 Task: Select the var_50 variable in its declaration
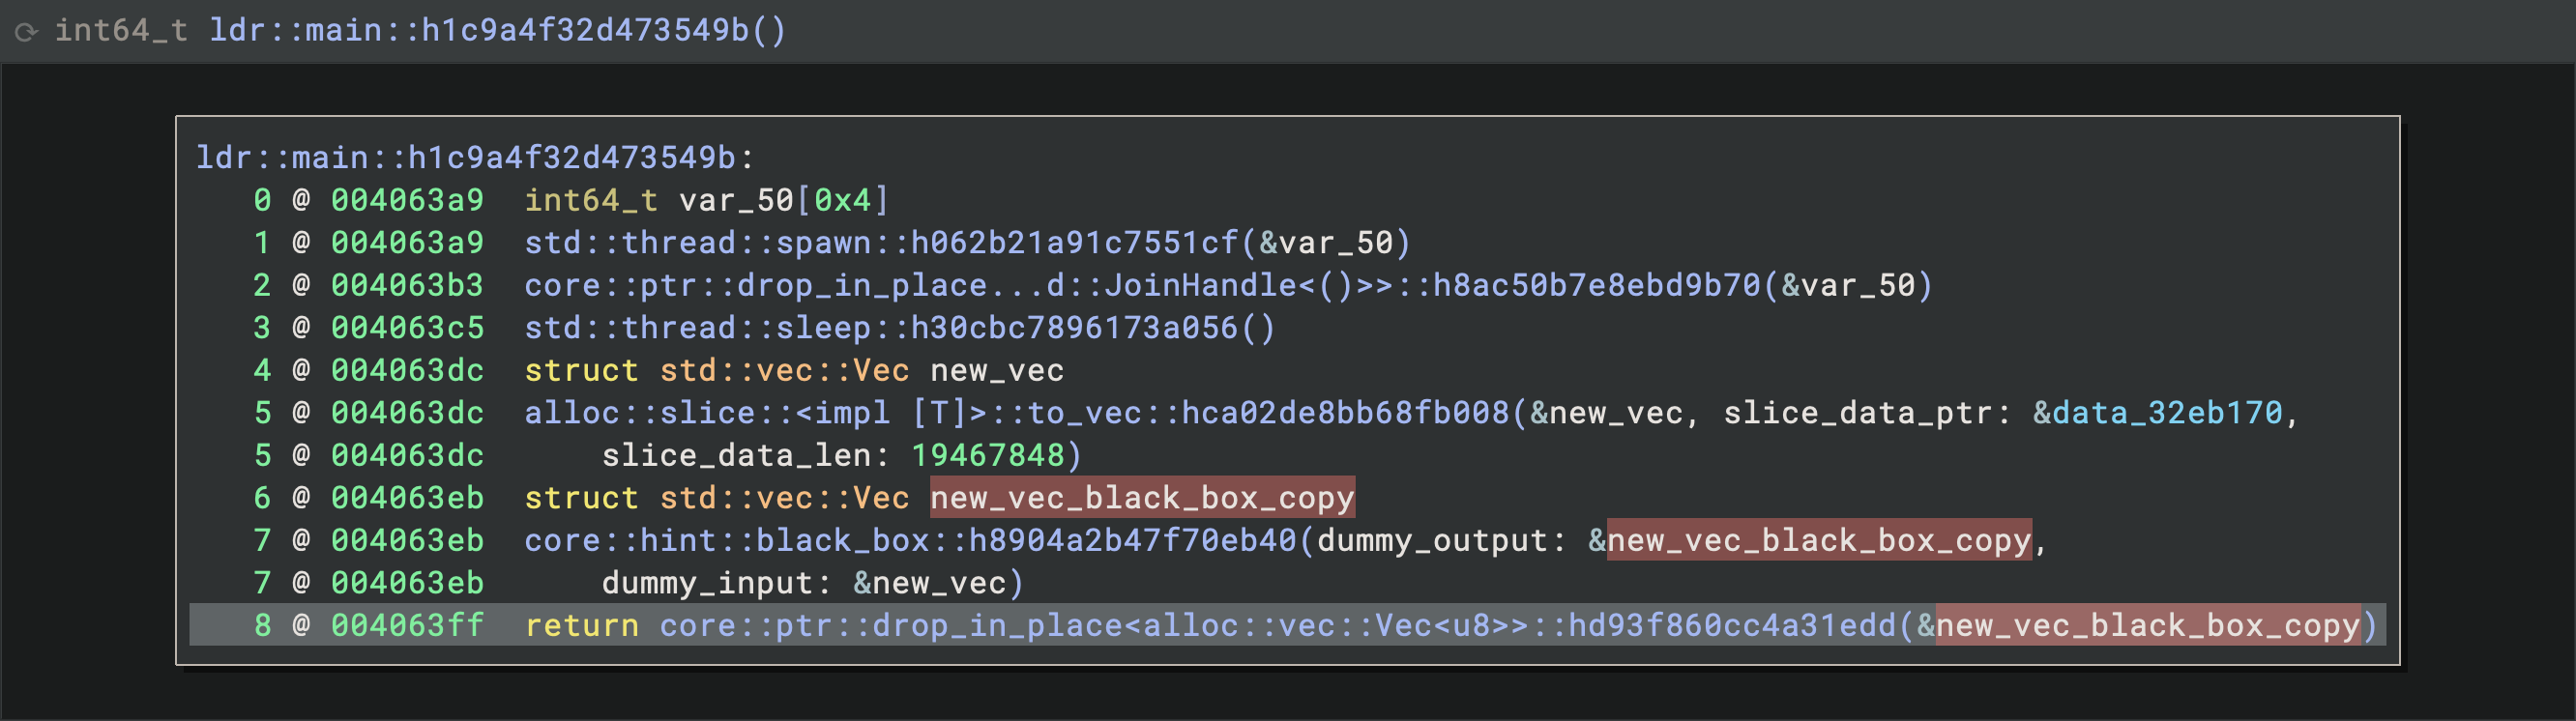tap(736, 201)
